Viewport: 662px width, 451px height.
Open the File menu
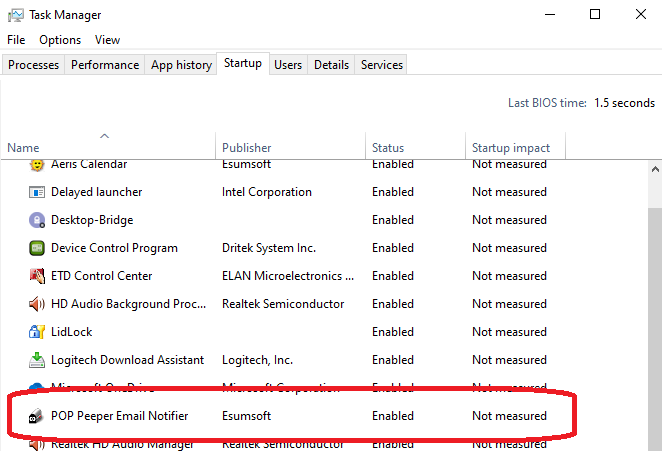point(16,40)
